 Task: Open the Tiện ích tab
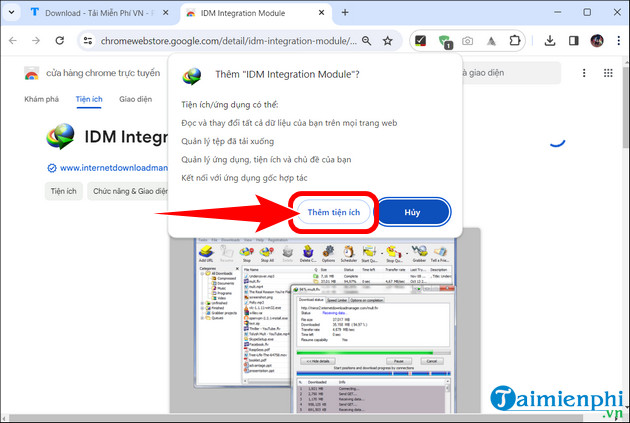click(89, 99)
